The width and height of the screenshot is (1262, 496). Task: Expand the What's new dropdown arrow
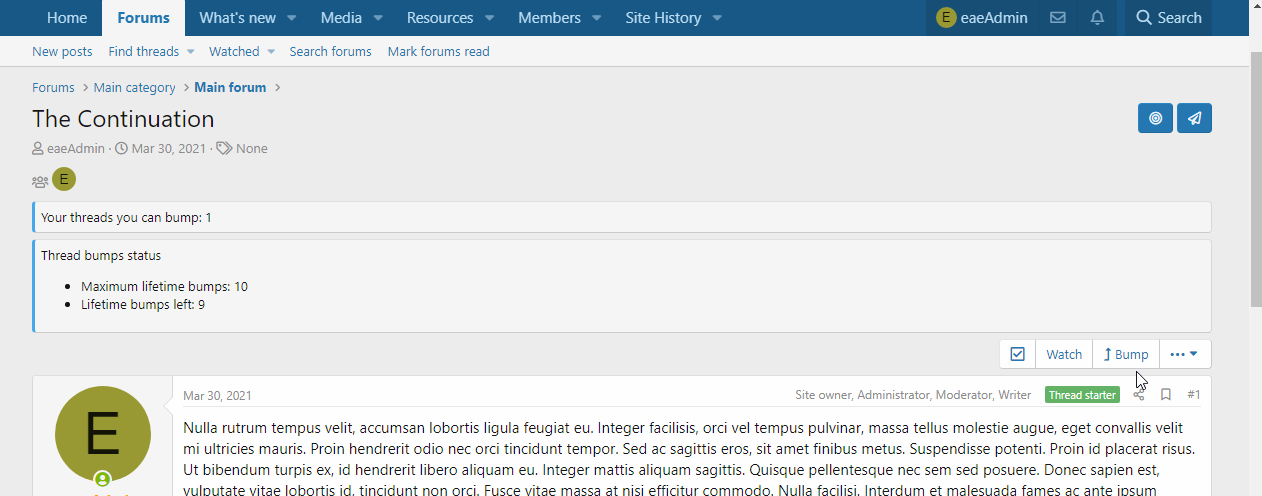click(x=292, y=18)
